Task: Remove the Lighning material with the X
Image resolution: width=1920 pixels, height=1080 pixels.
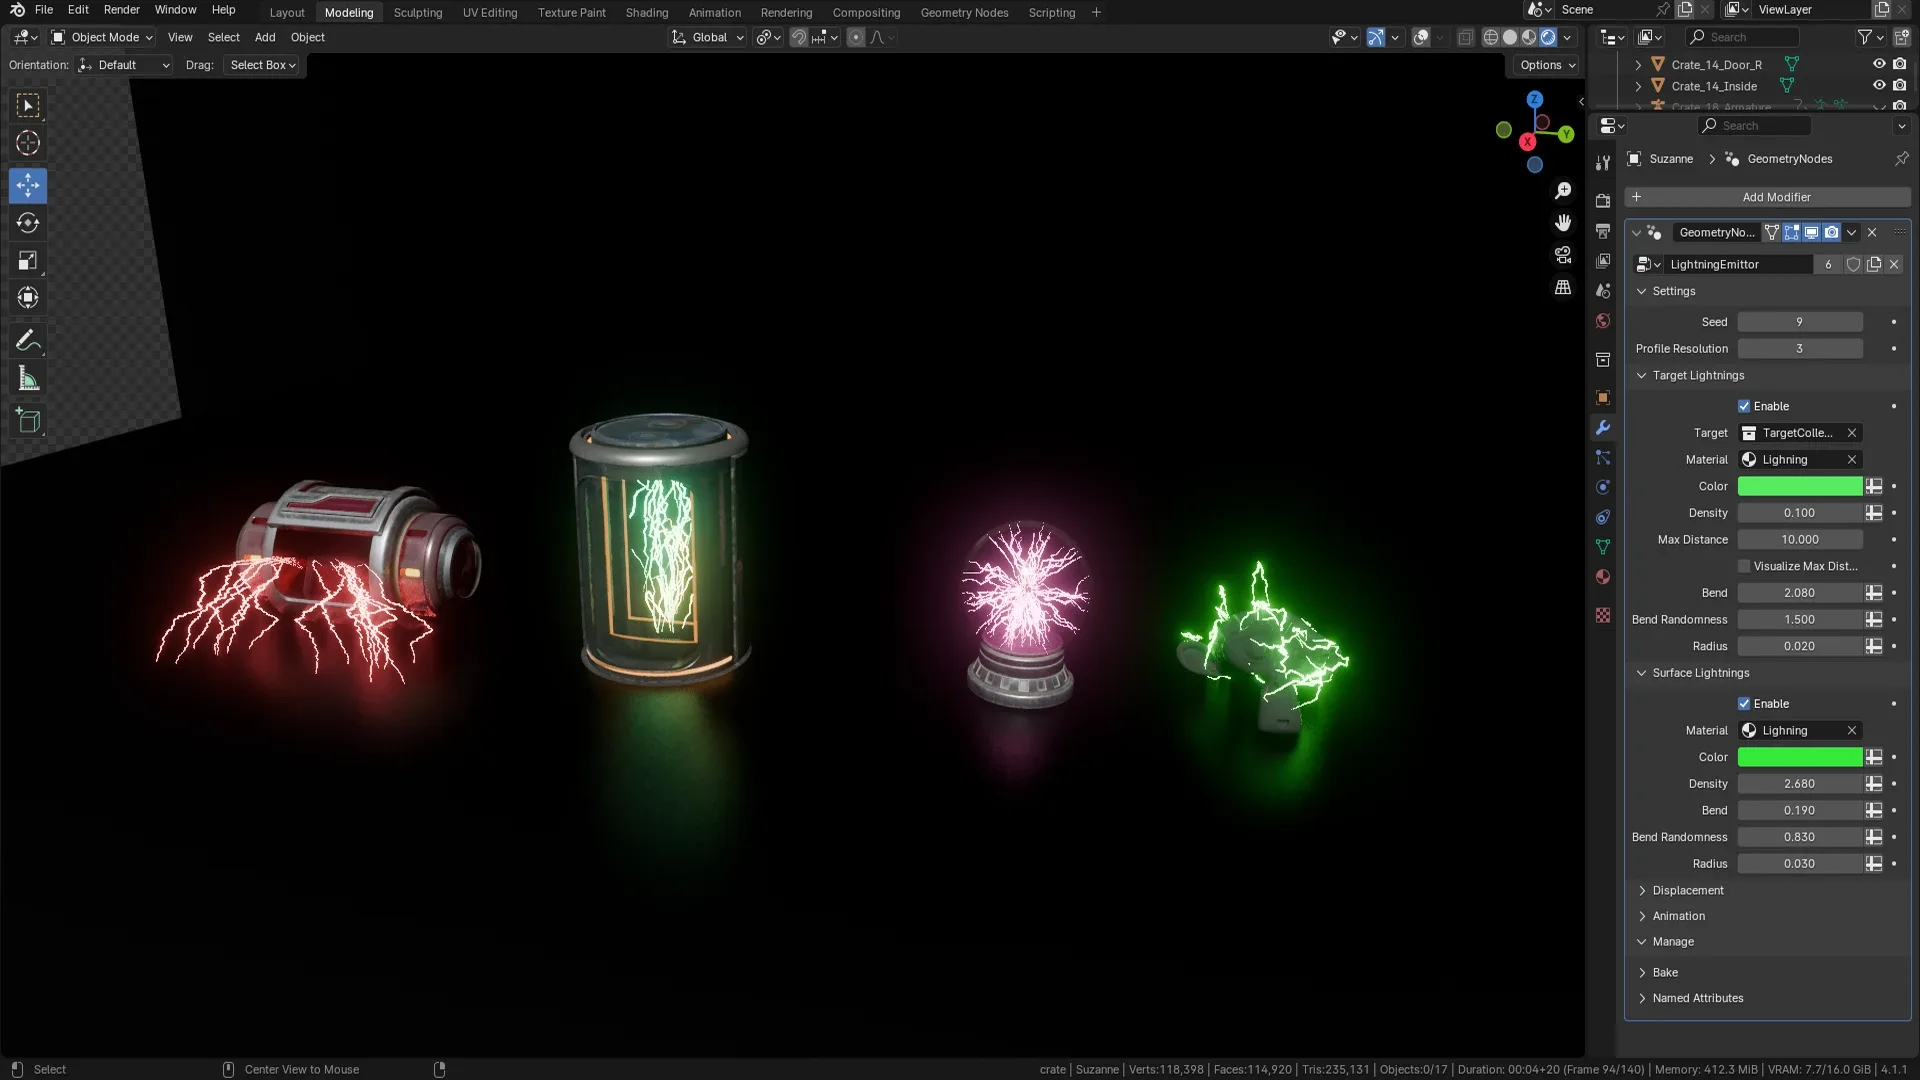Action: click(x=1851, y=459)
